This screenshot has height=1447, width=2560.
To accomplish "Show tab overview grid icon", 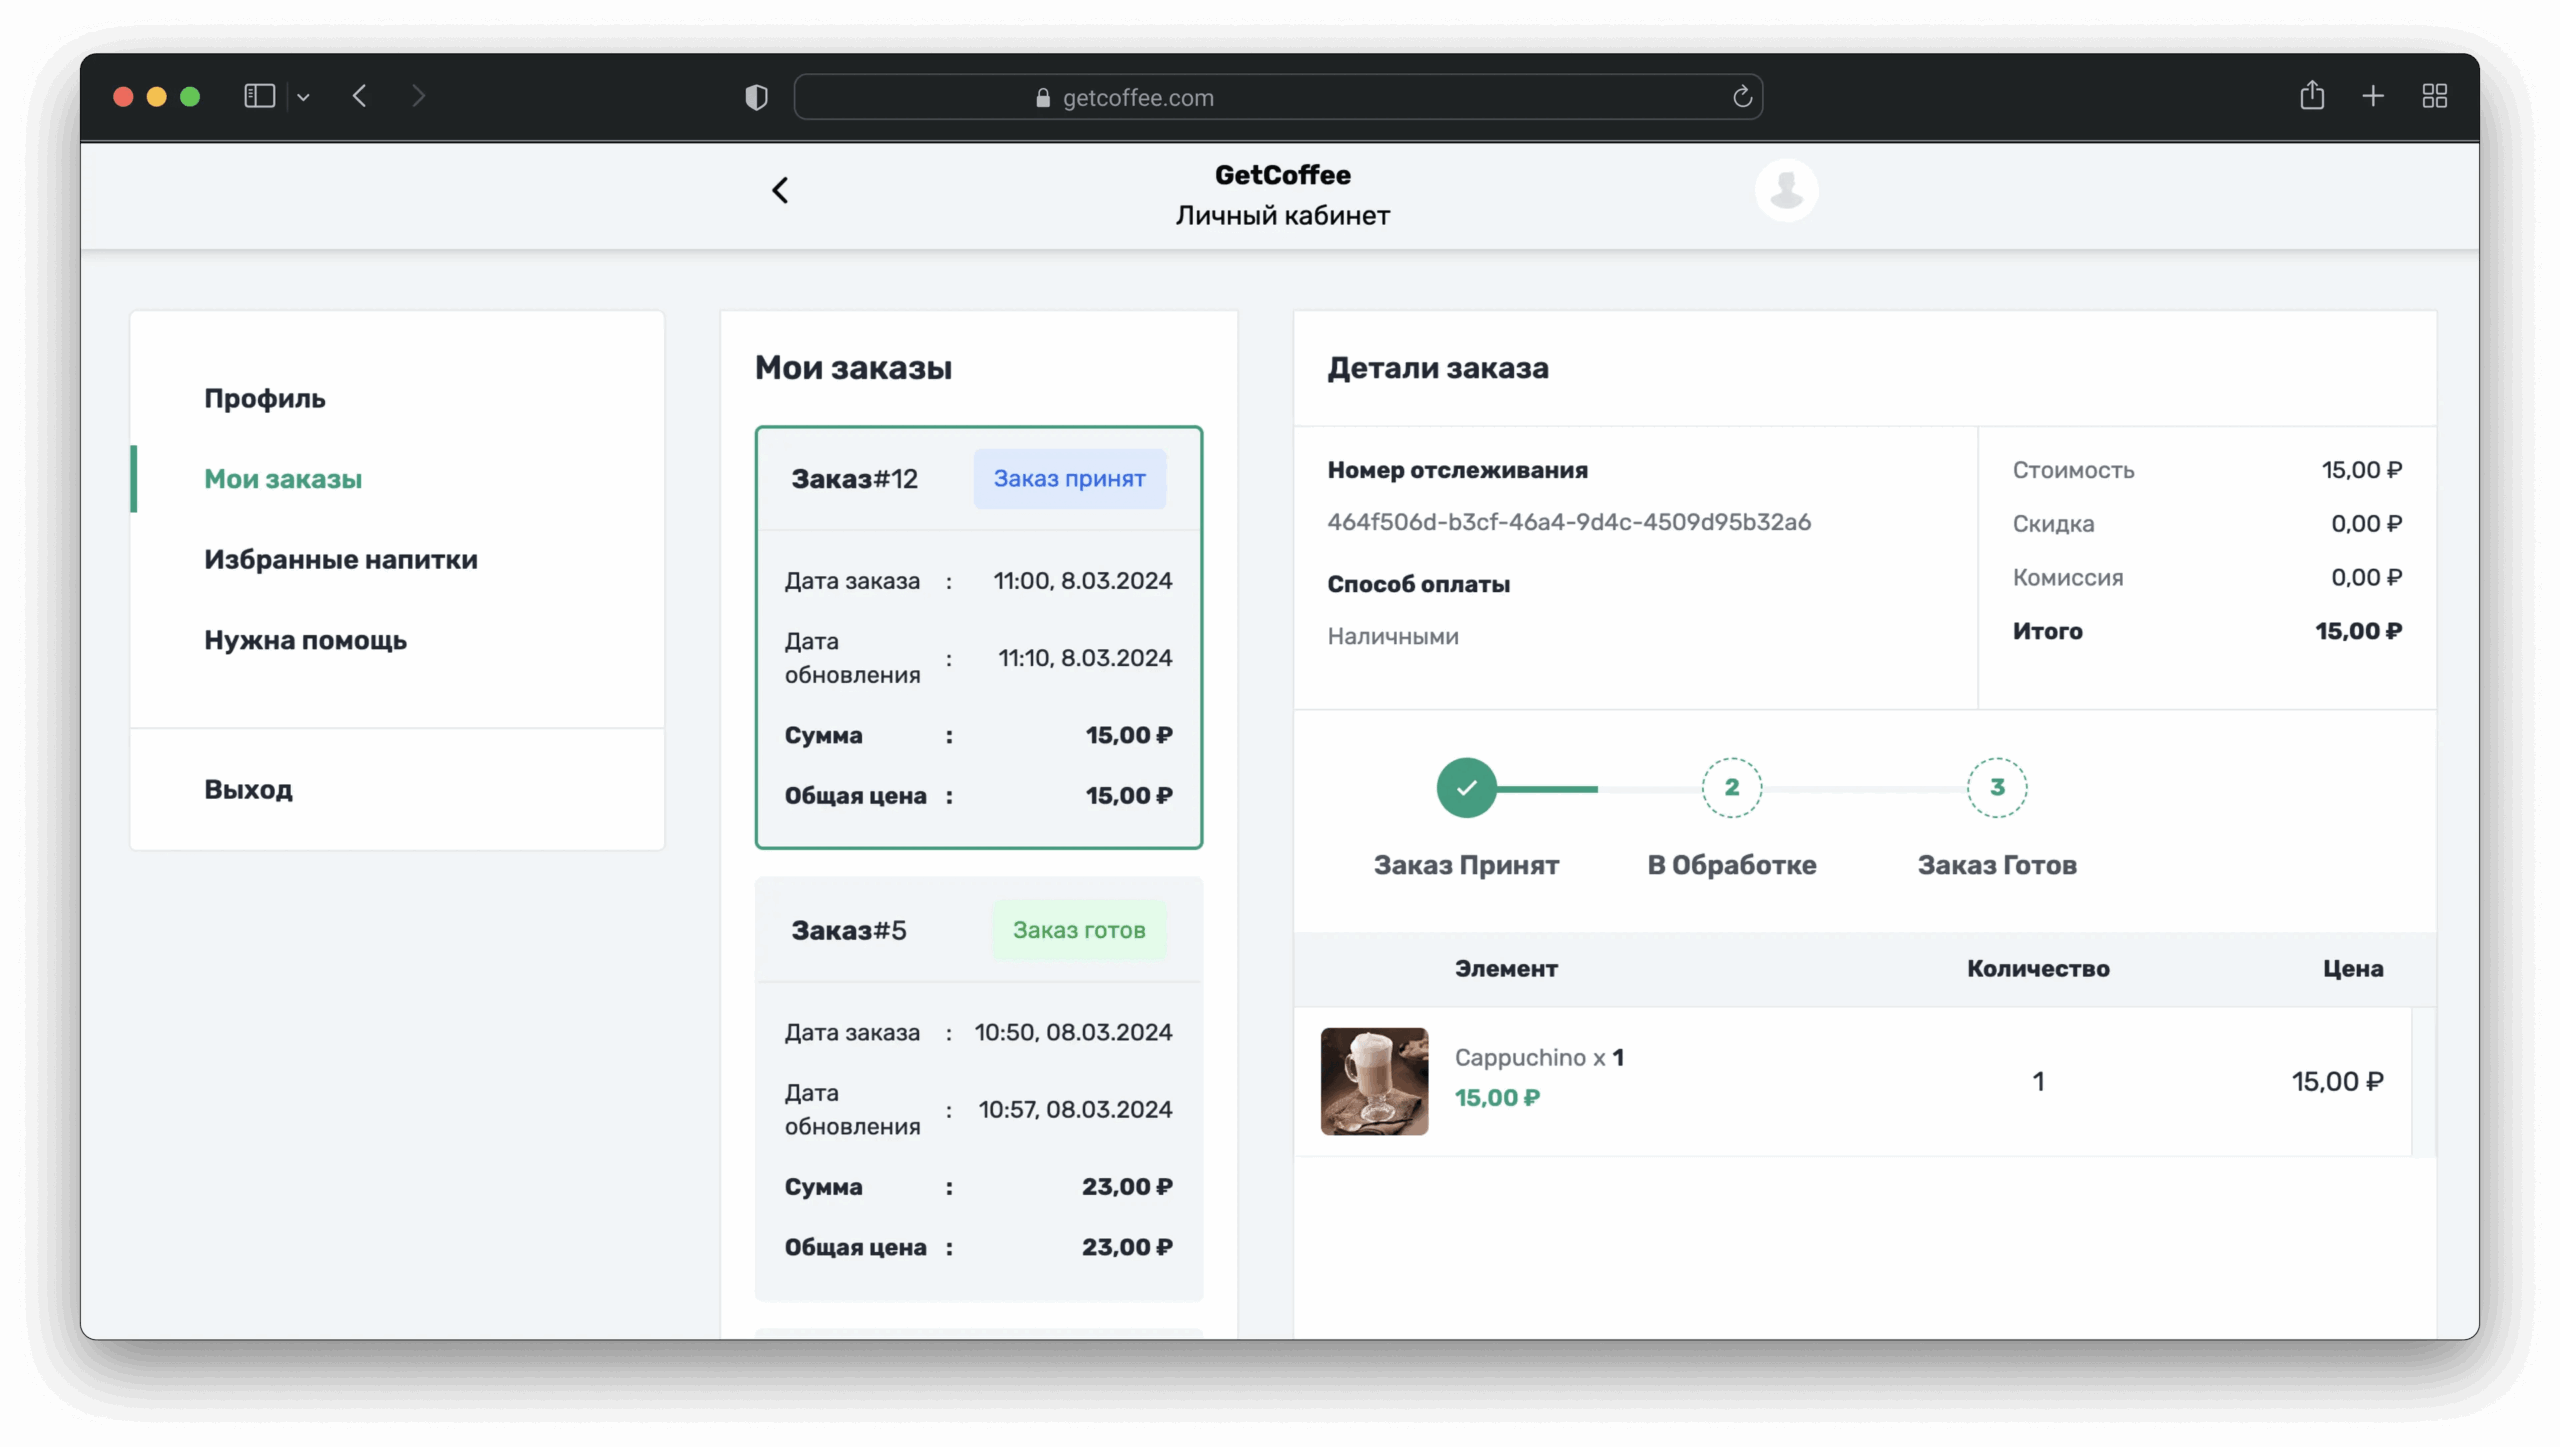I will point(2434,96).
